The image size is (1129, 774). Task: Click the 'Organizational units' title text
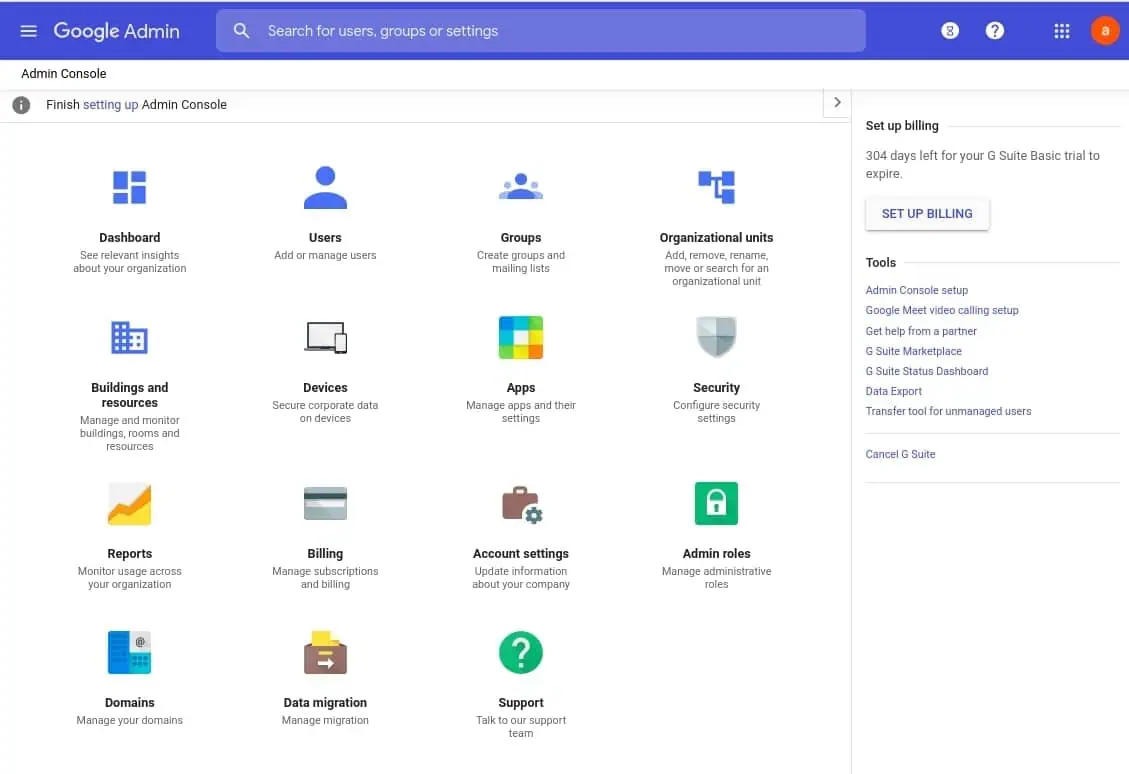716,238
